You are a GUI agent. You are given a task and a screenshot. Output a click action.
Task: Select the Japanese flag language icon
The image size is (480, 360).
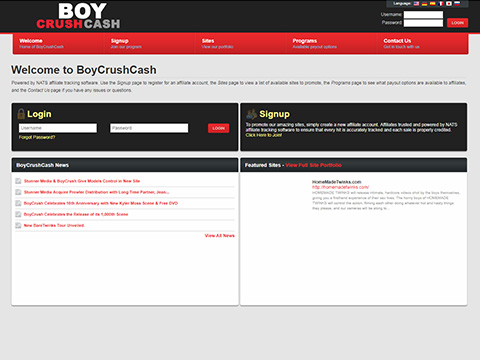449,4
